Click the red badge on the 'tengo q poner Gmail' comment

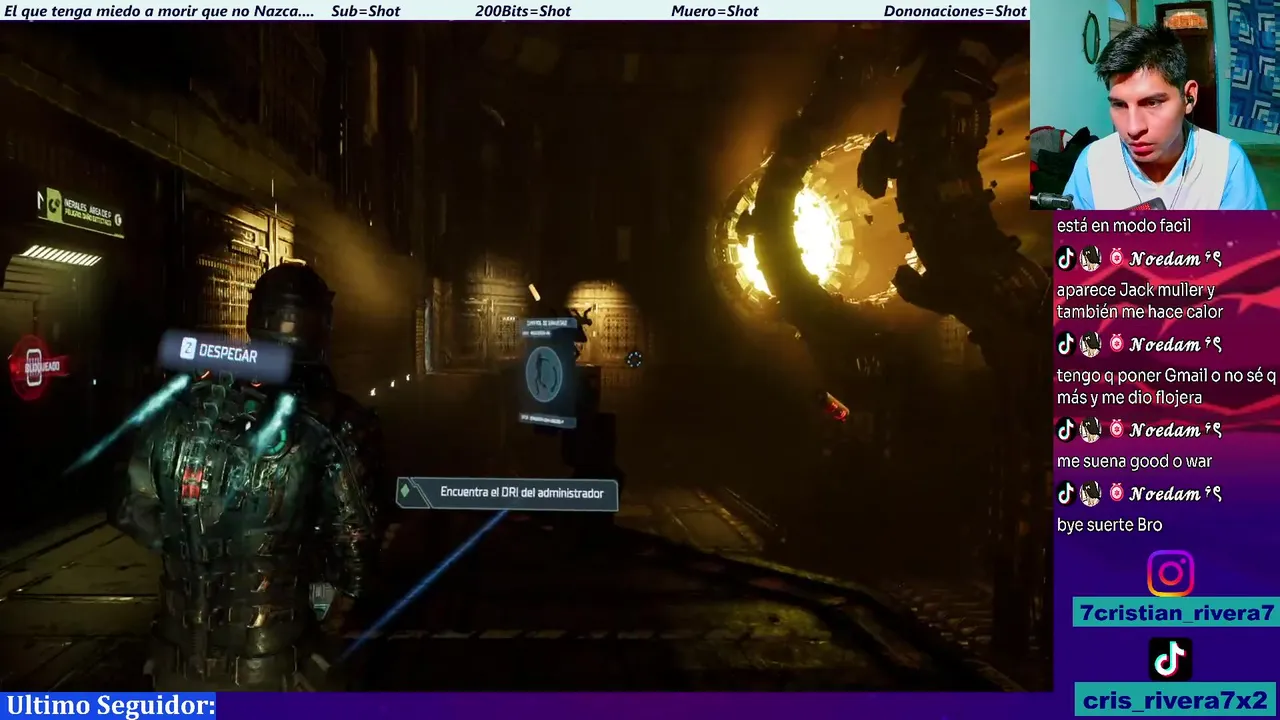point(1116,345)
